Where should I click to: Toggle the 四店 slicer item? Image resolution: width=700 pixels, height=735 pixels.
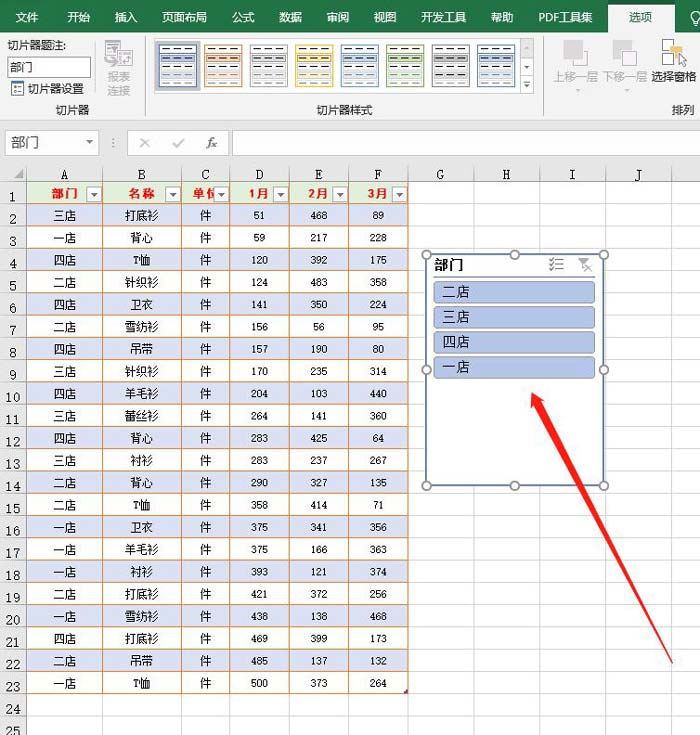tap(514, 342)
